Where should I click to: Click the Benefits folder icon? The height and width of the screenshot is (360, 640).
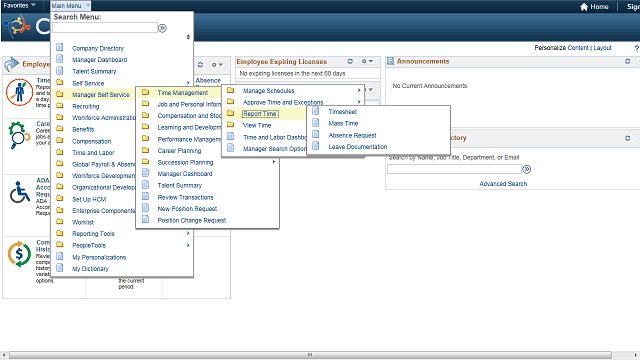click(60, 129)
